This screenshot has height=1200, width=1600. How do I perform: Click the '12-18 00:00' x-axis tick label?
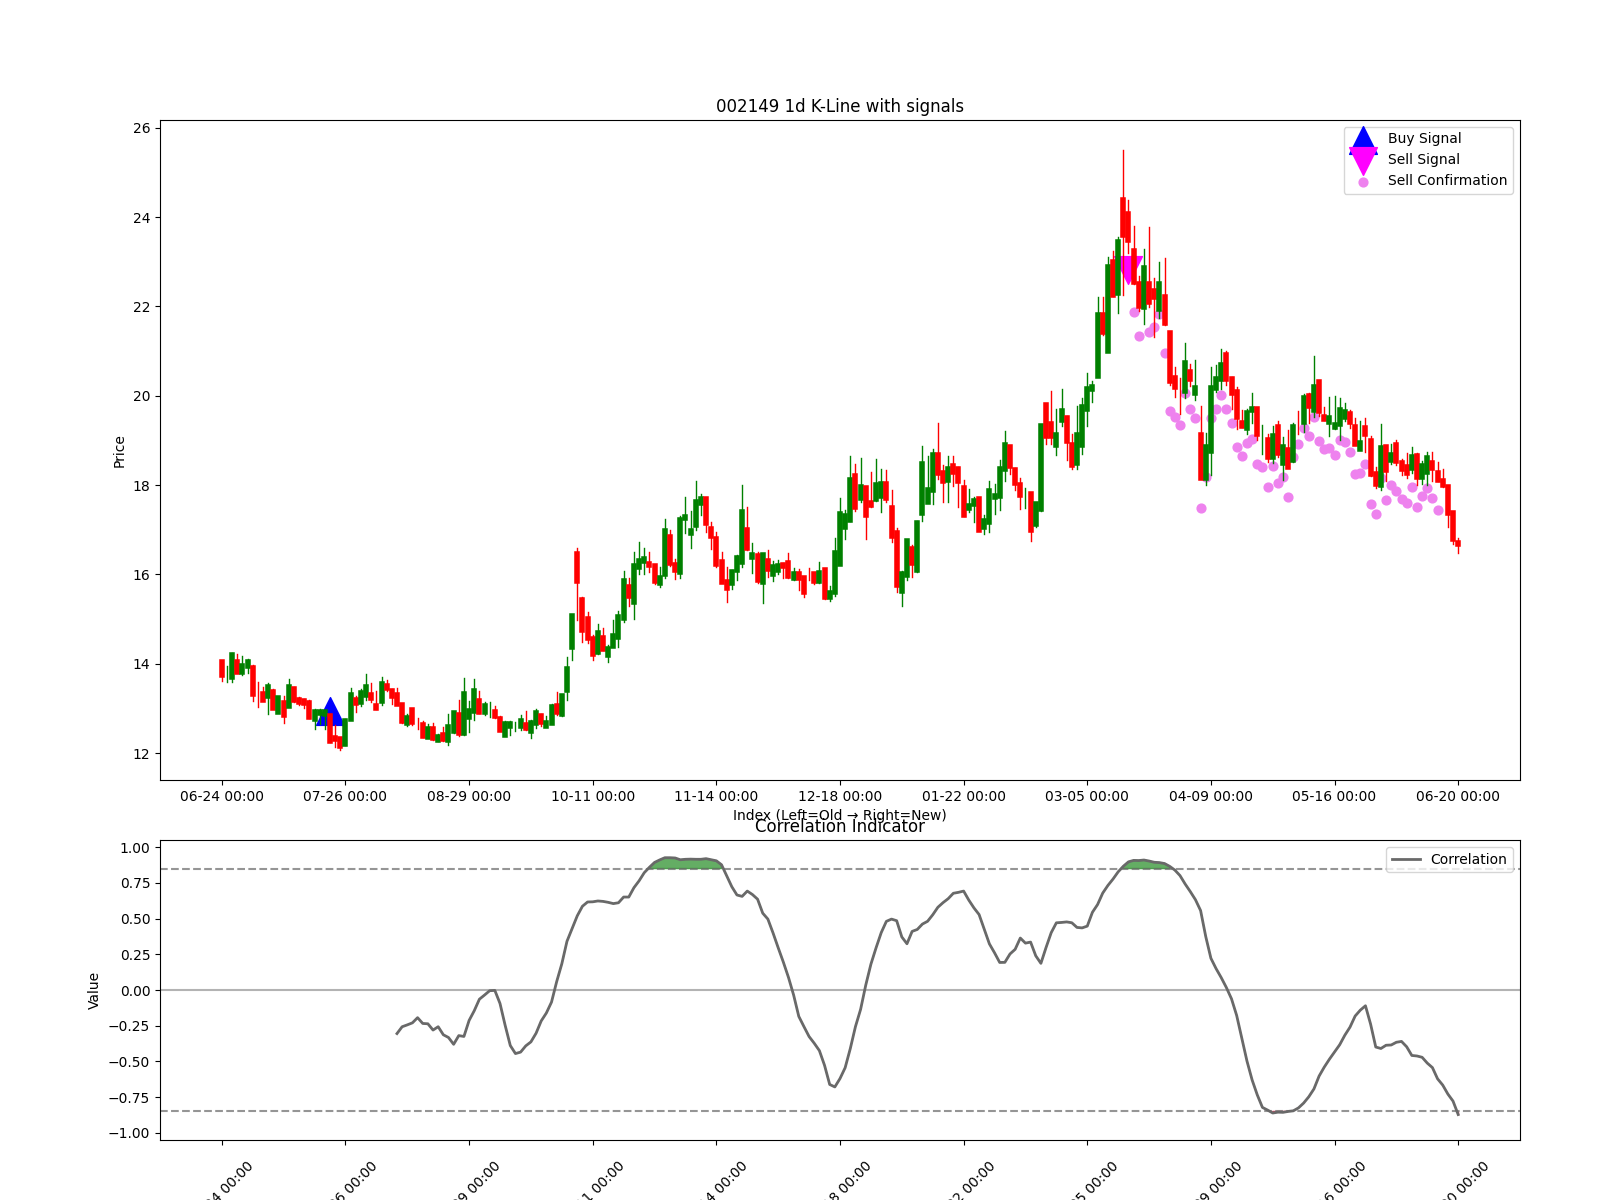(840, 797)
